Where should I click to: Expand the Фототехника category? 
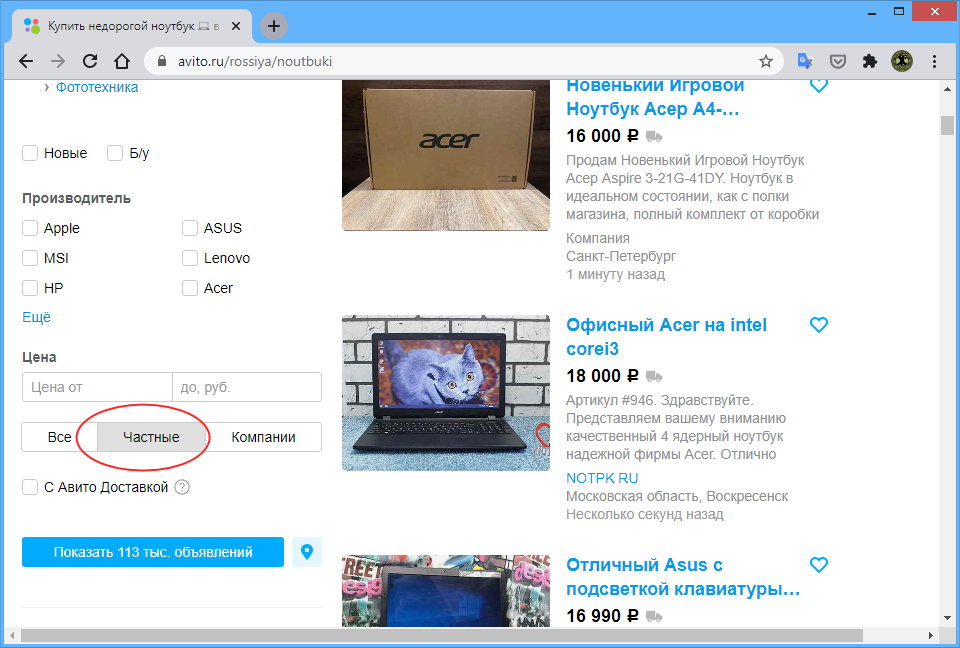coord(97,87)
